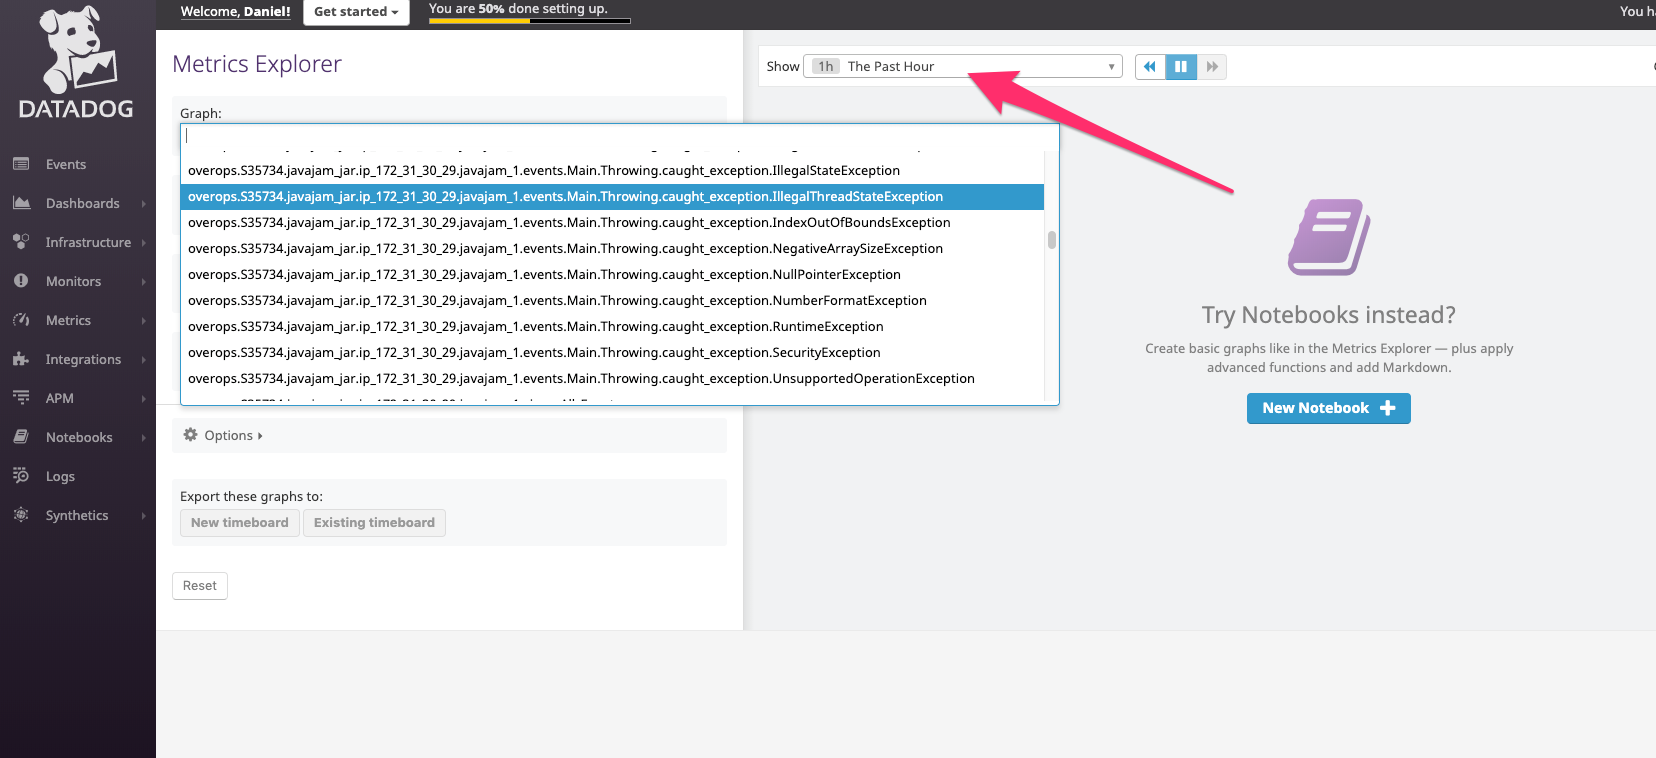Viewport: 1656px width, 758px height.
Task: Open the Notebooks menu
Action: click(79, 437)
